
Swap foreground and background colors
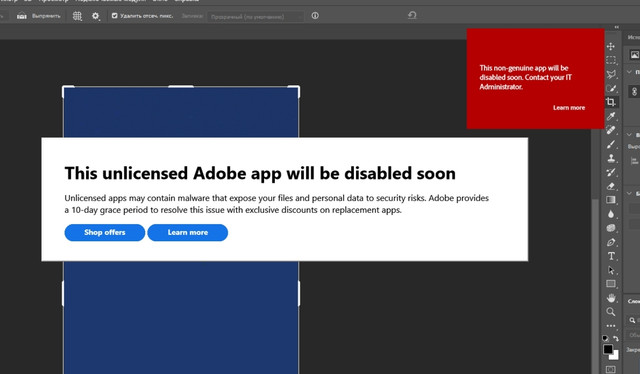tap(616, 338)
